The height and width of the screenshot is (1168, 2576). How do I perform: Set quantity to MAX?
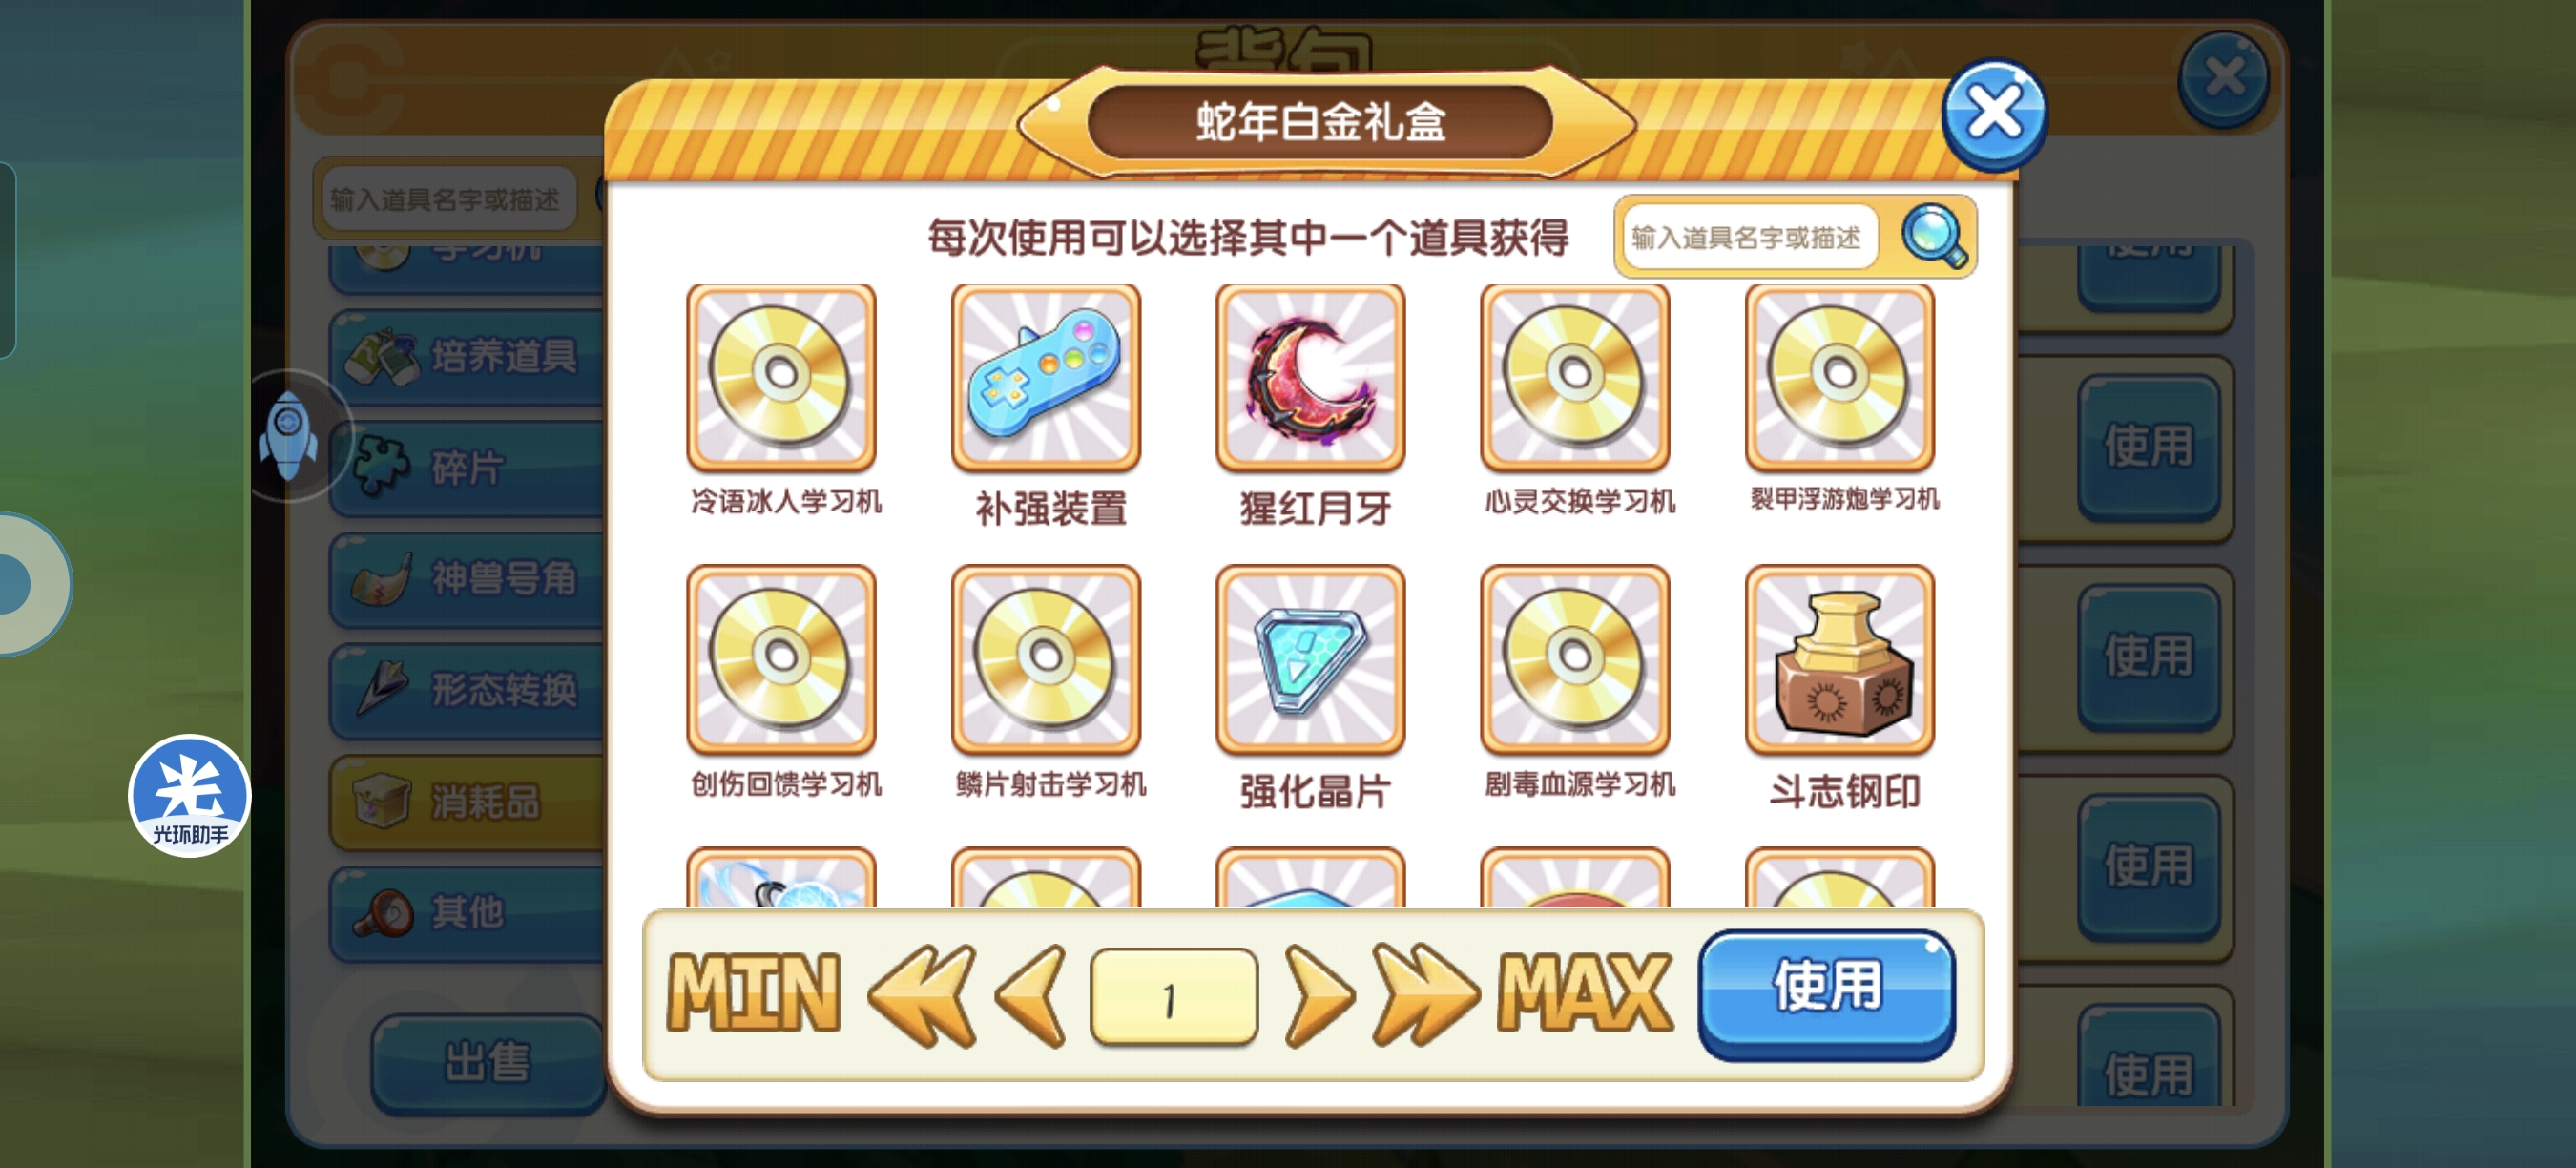click(1585, 994)
